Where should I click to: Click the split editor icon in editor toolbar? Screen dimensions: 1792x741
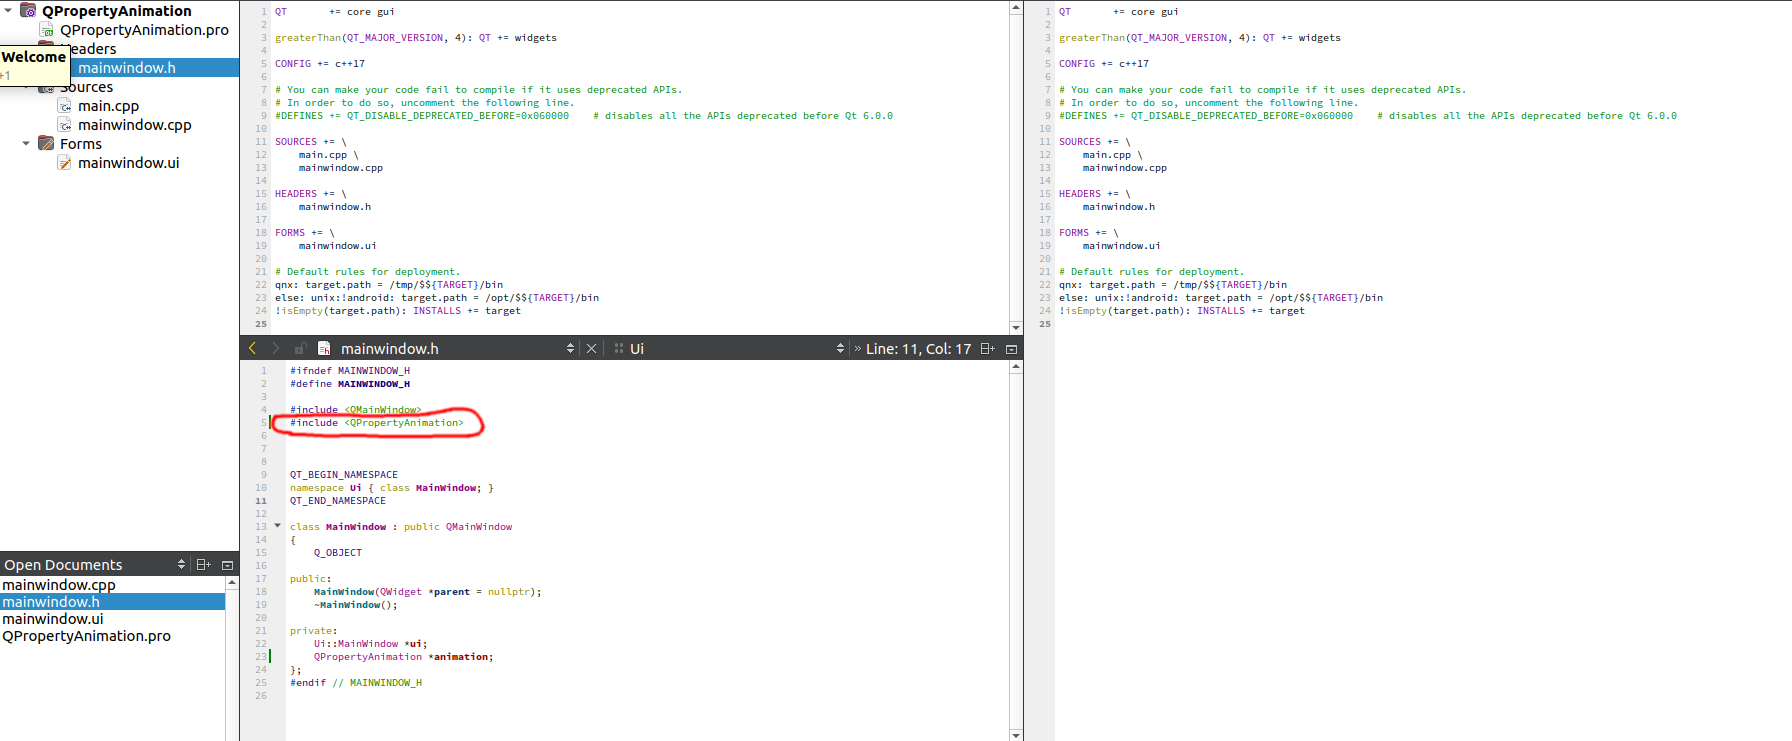(987, 349)
